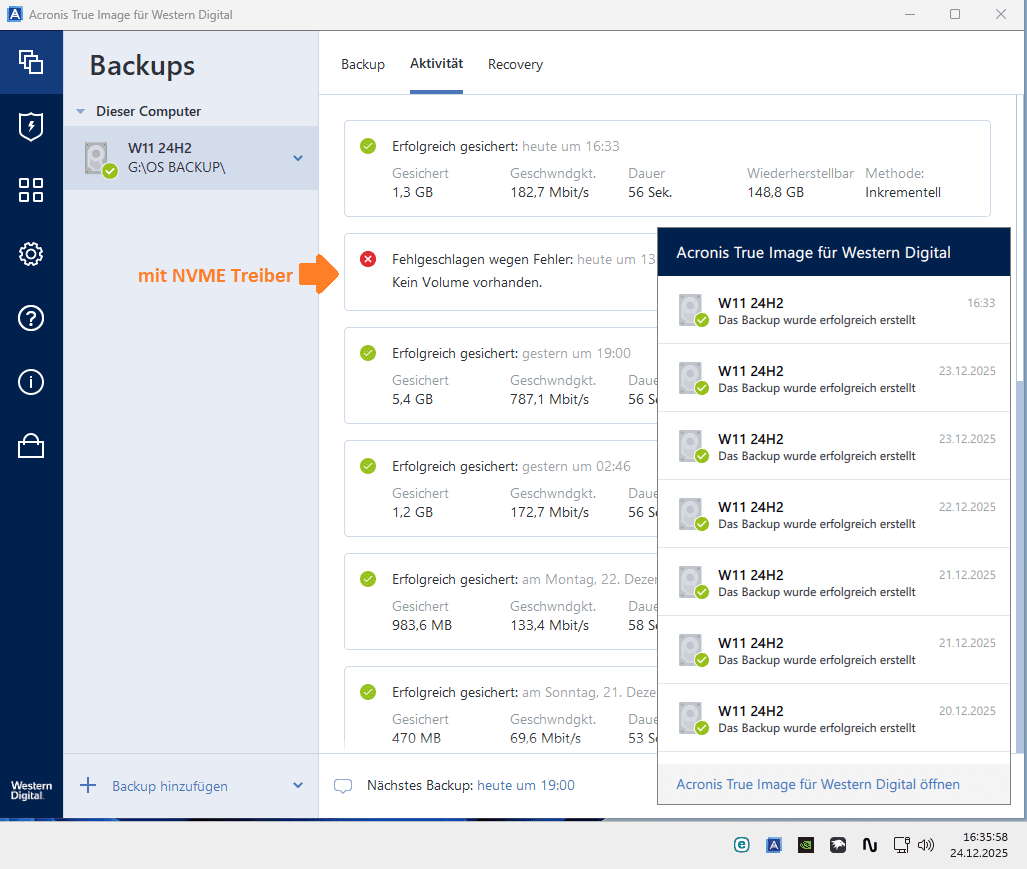Open the Help question mark icon
The width and height of the screenshot is (1027, 869).
tap(31, 318)
